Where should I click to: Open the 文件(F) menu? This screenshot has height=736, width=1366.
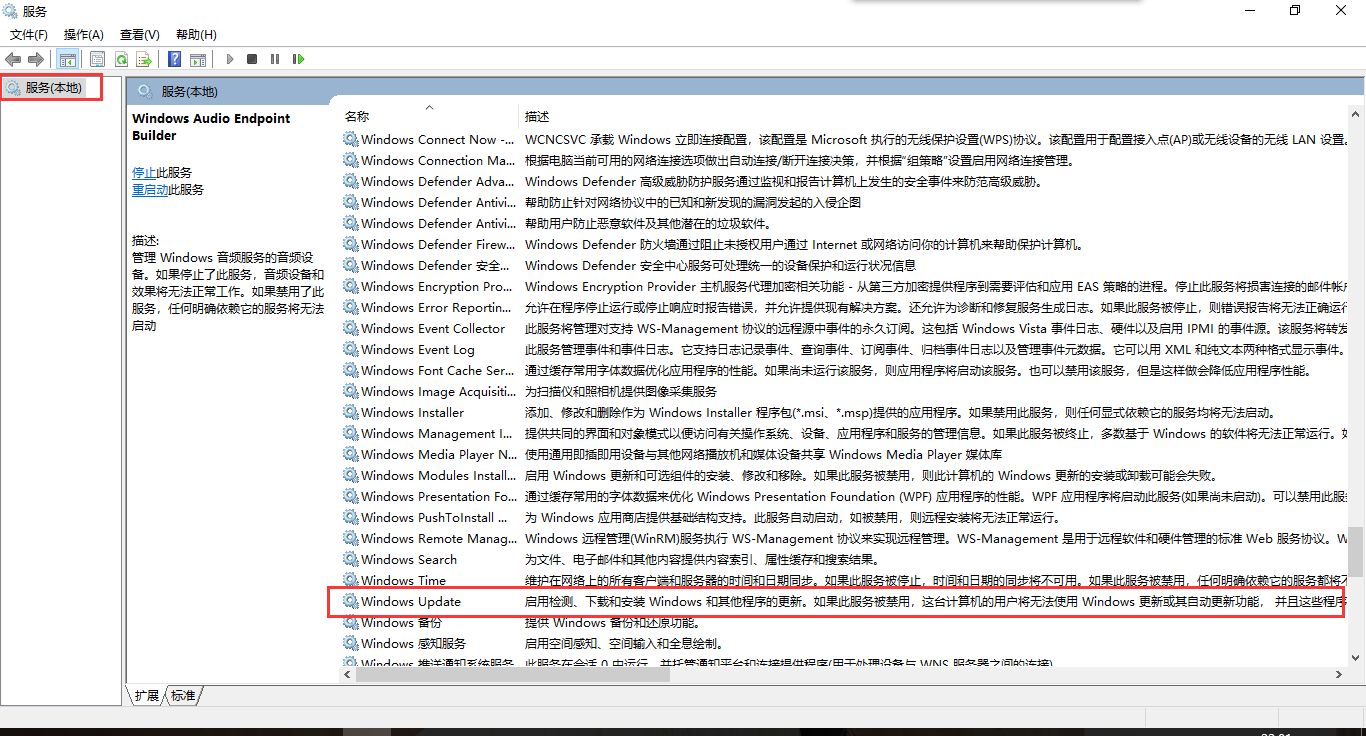[29, 34]
